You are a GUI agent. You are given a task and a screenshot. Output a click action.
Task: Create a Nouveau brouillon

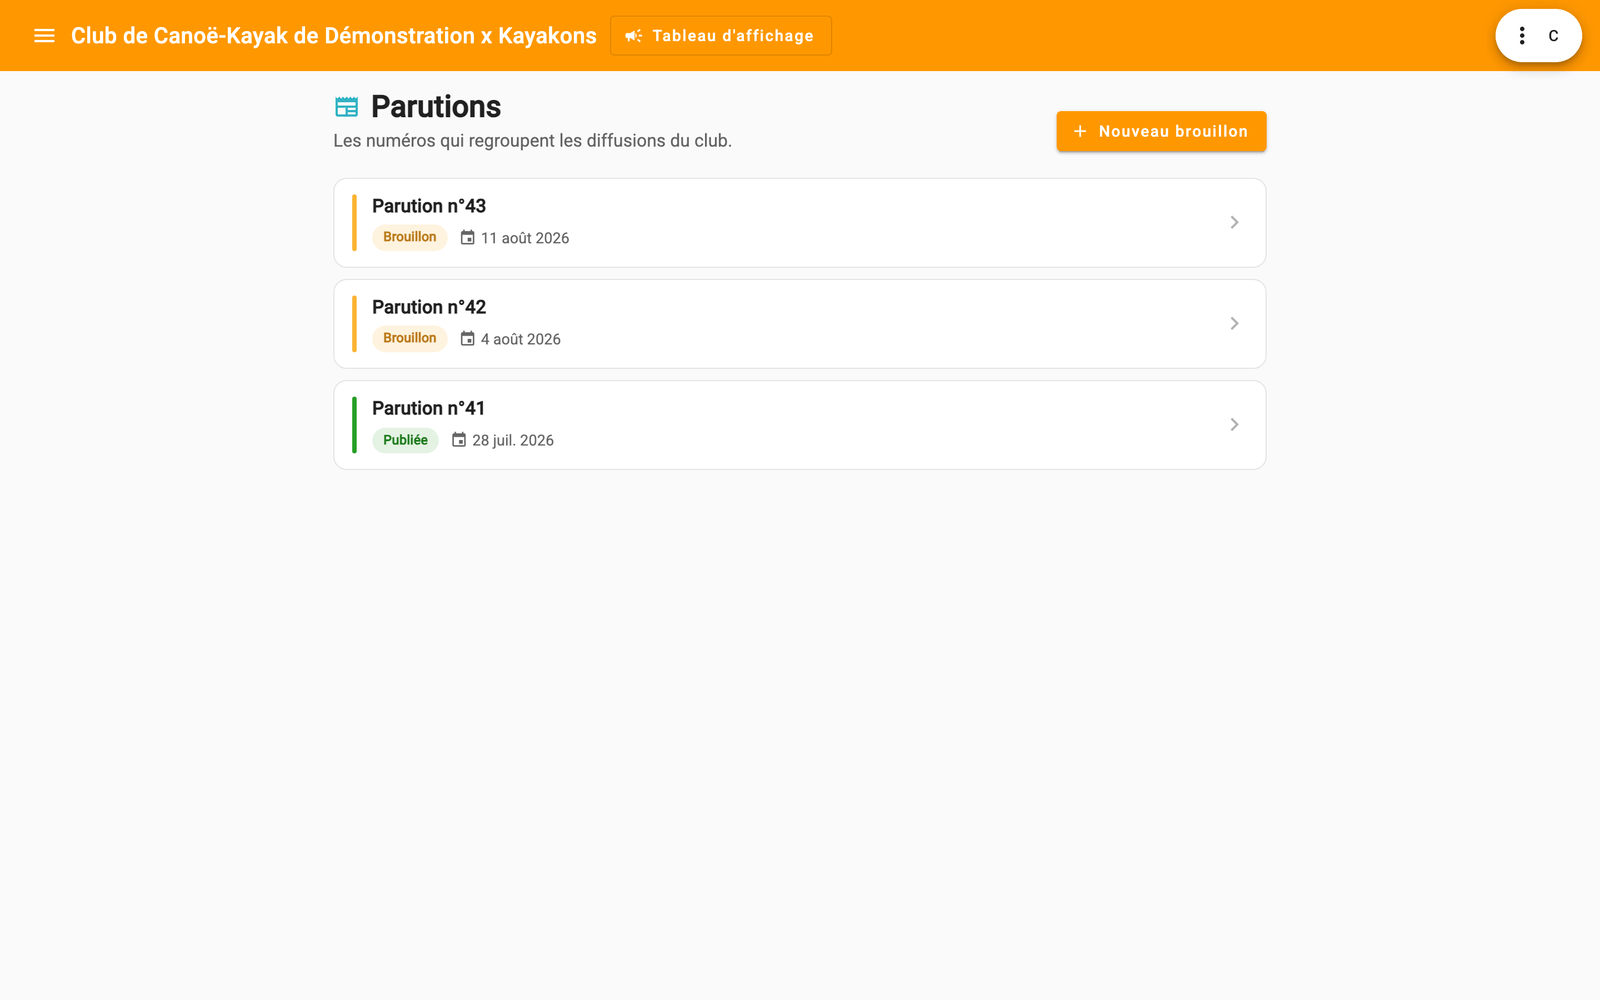(x=1161, y=131)
